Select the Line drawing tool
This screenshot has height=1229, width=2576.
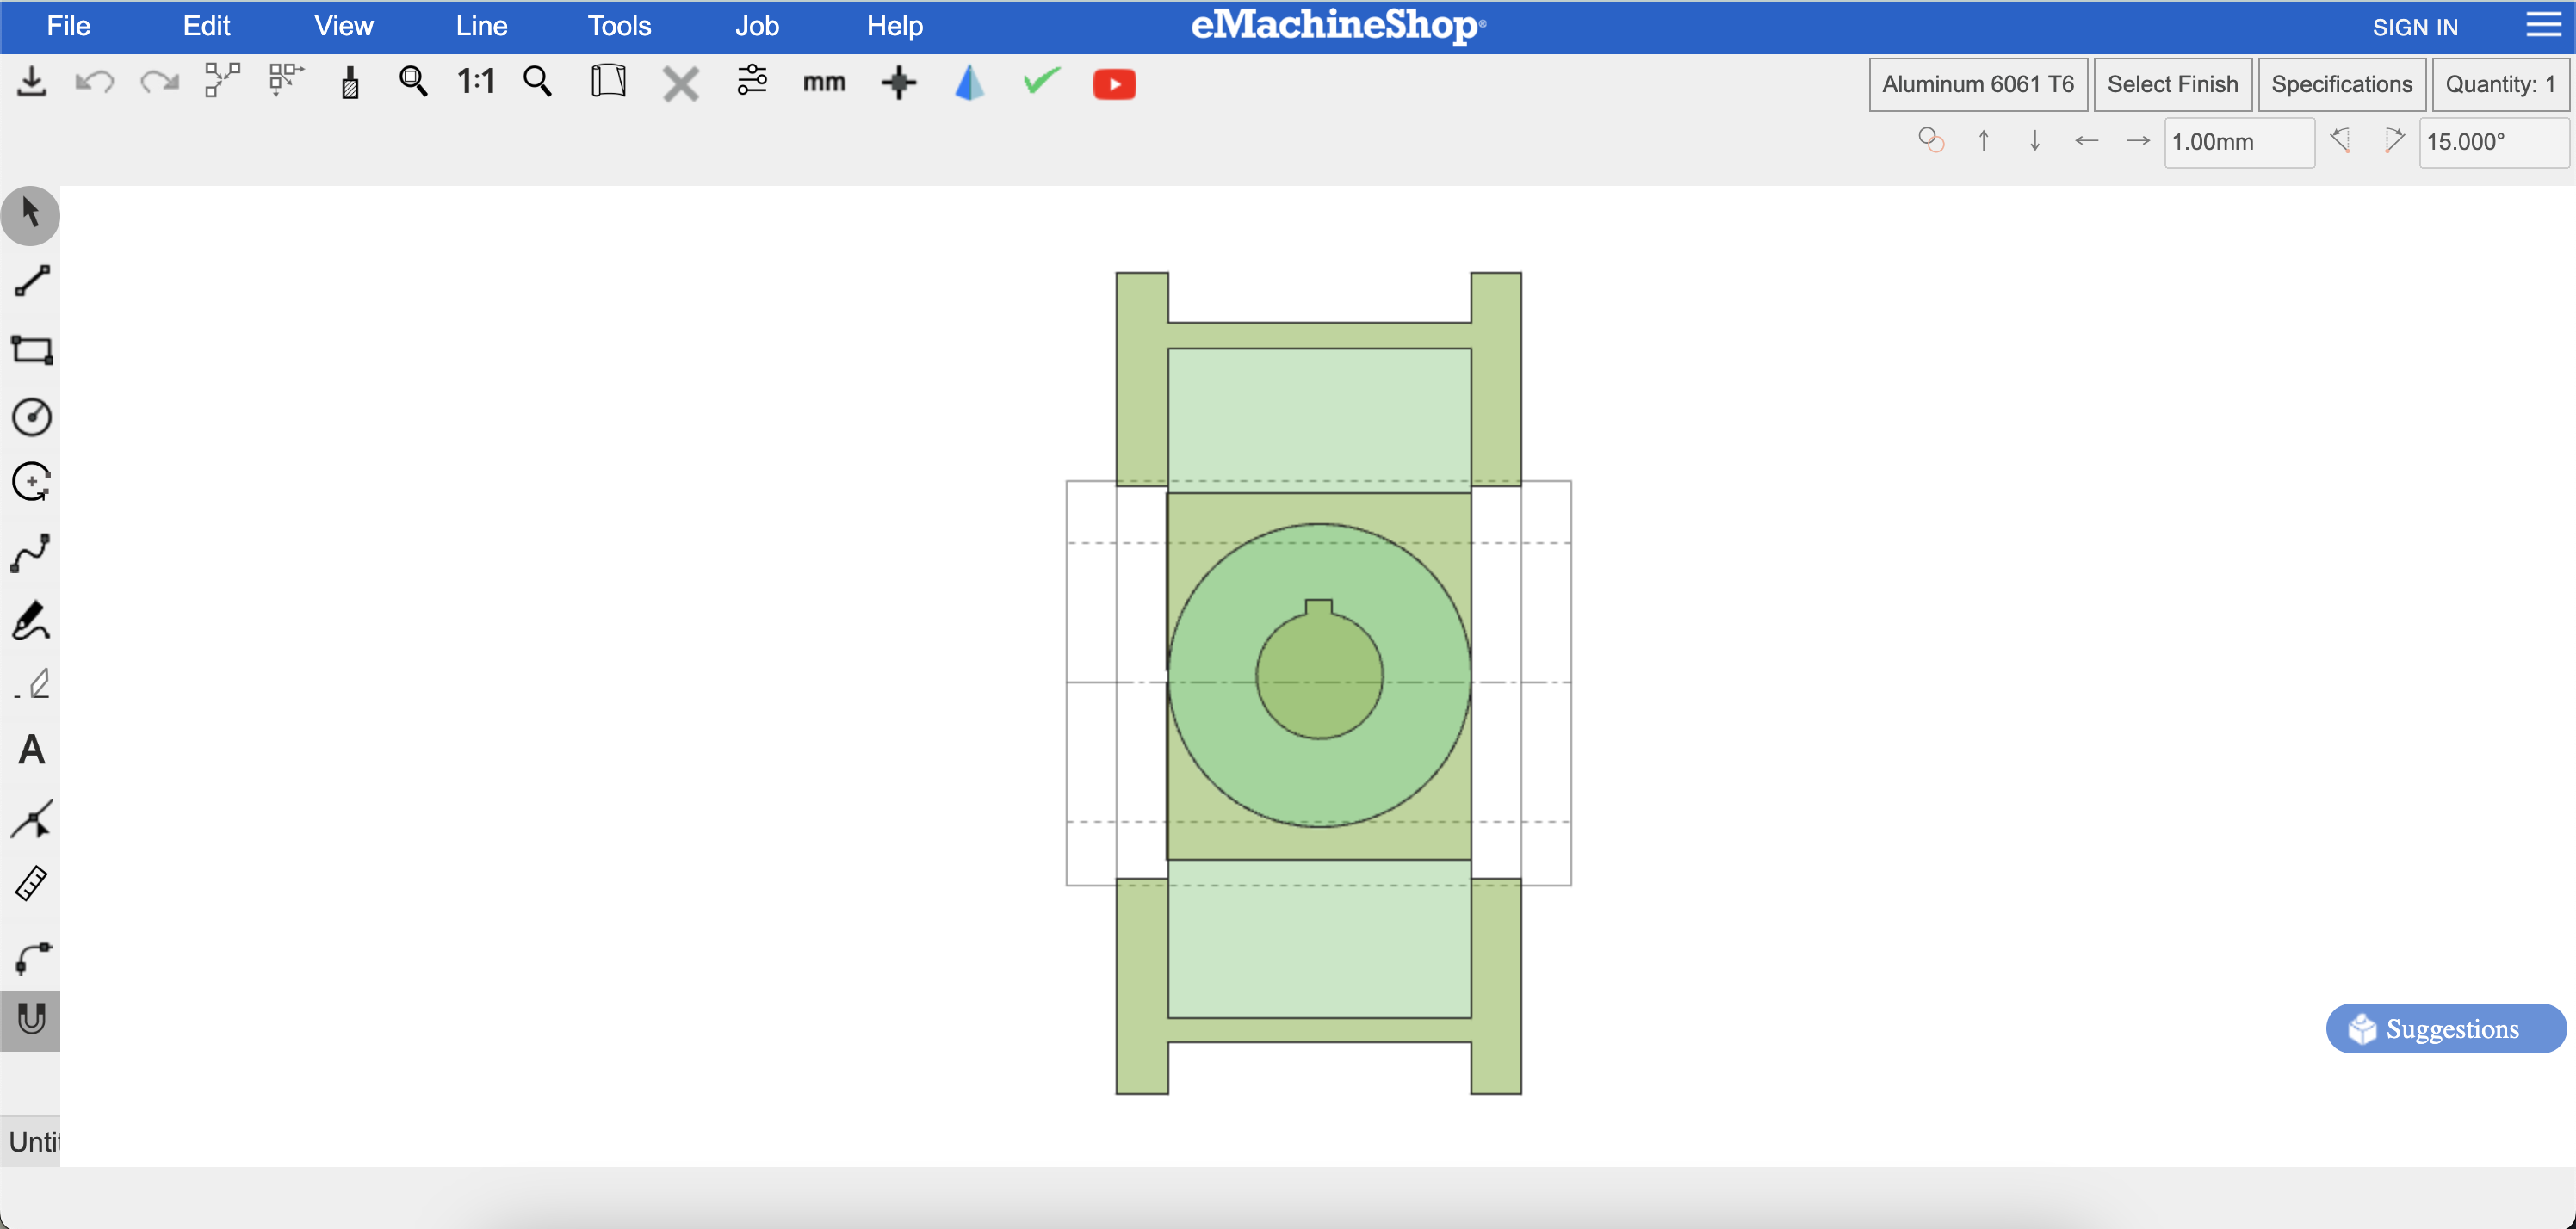(x=31, y=281)
